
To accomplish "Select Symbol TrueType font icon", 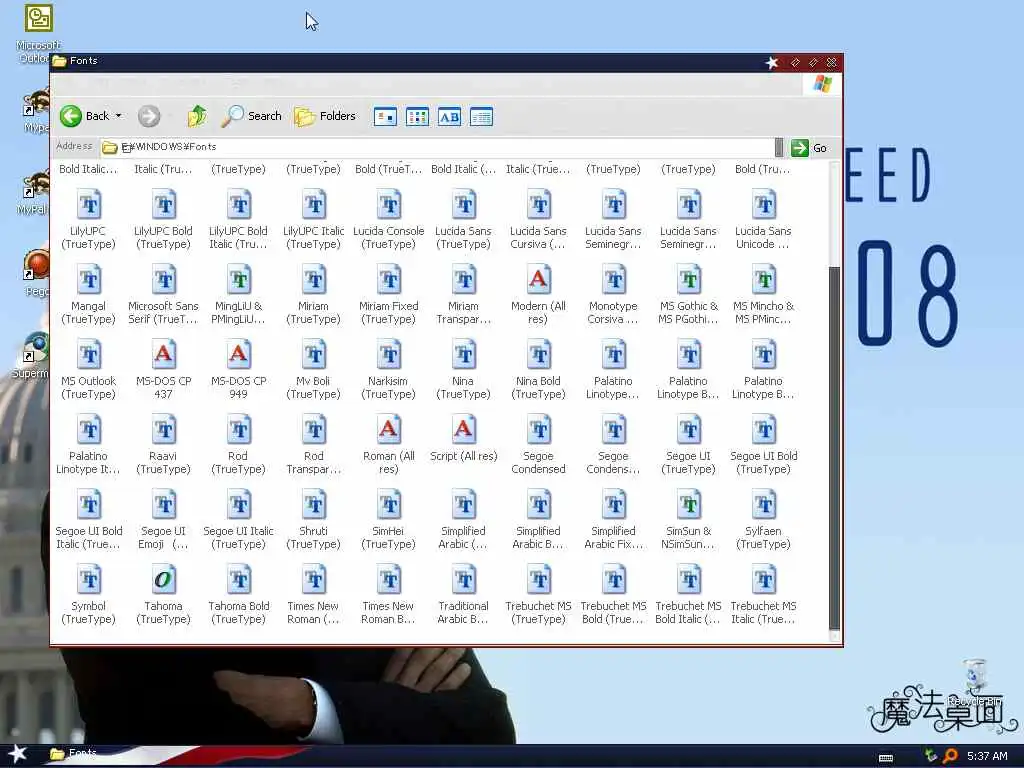I will [x=89, y=581].
